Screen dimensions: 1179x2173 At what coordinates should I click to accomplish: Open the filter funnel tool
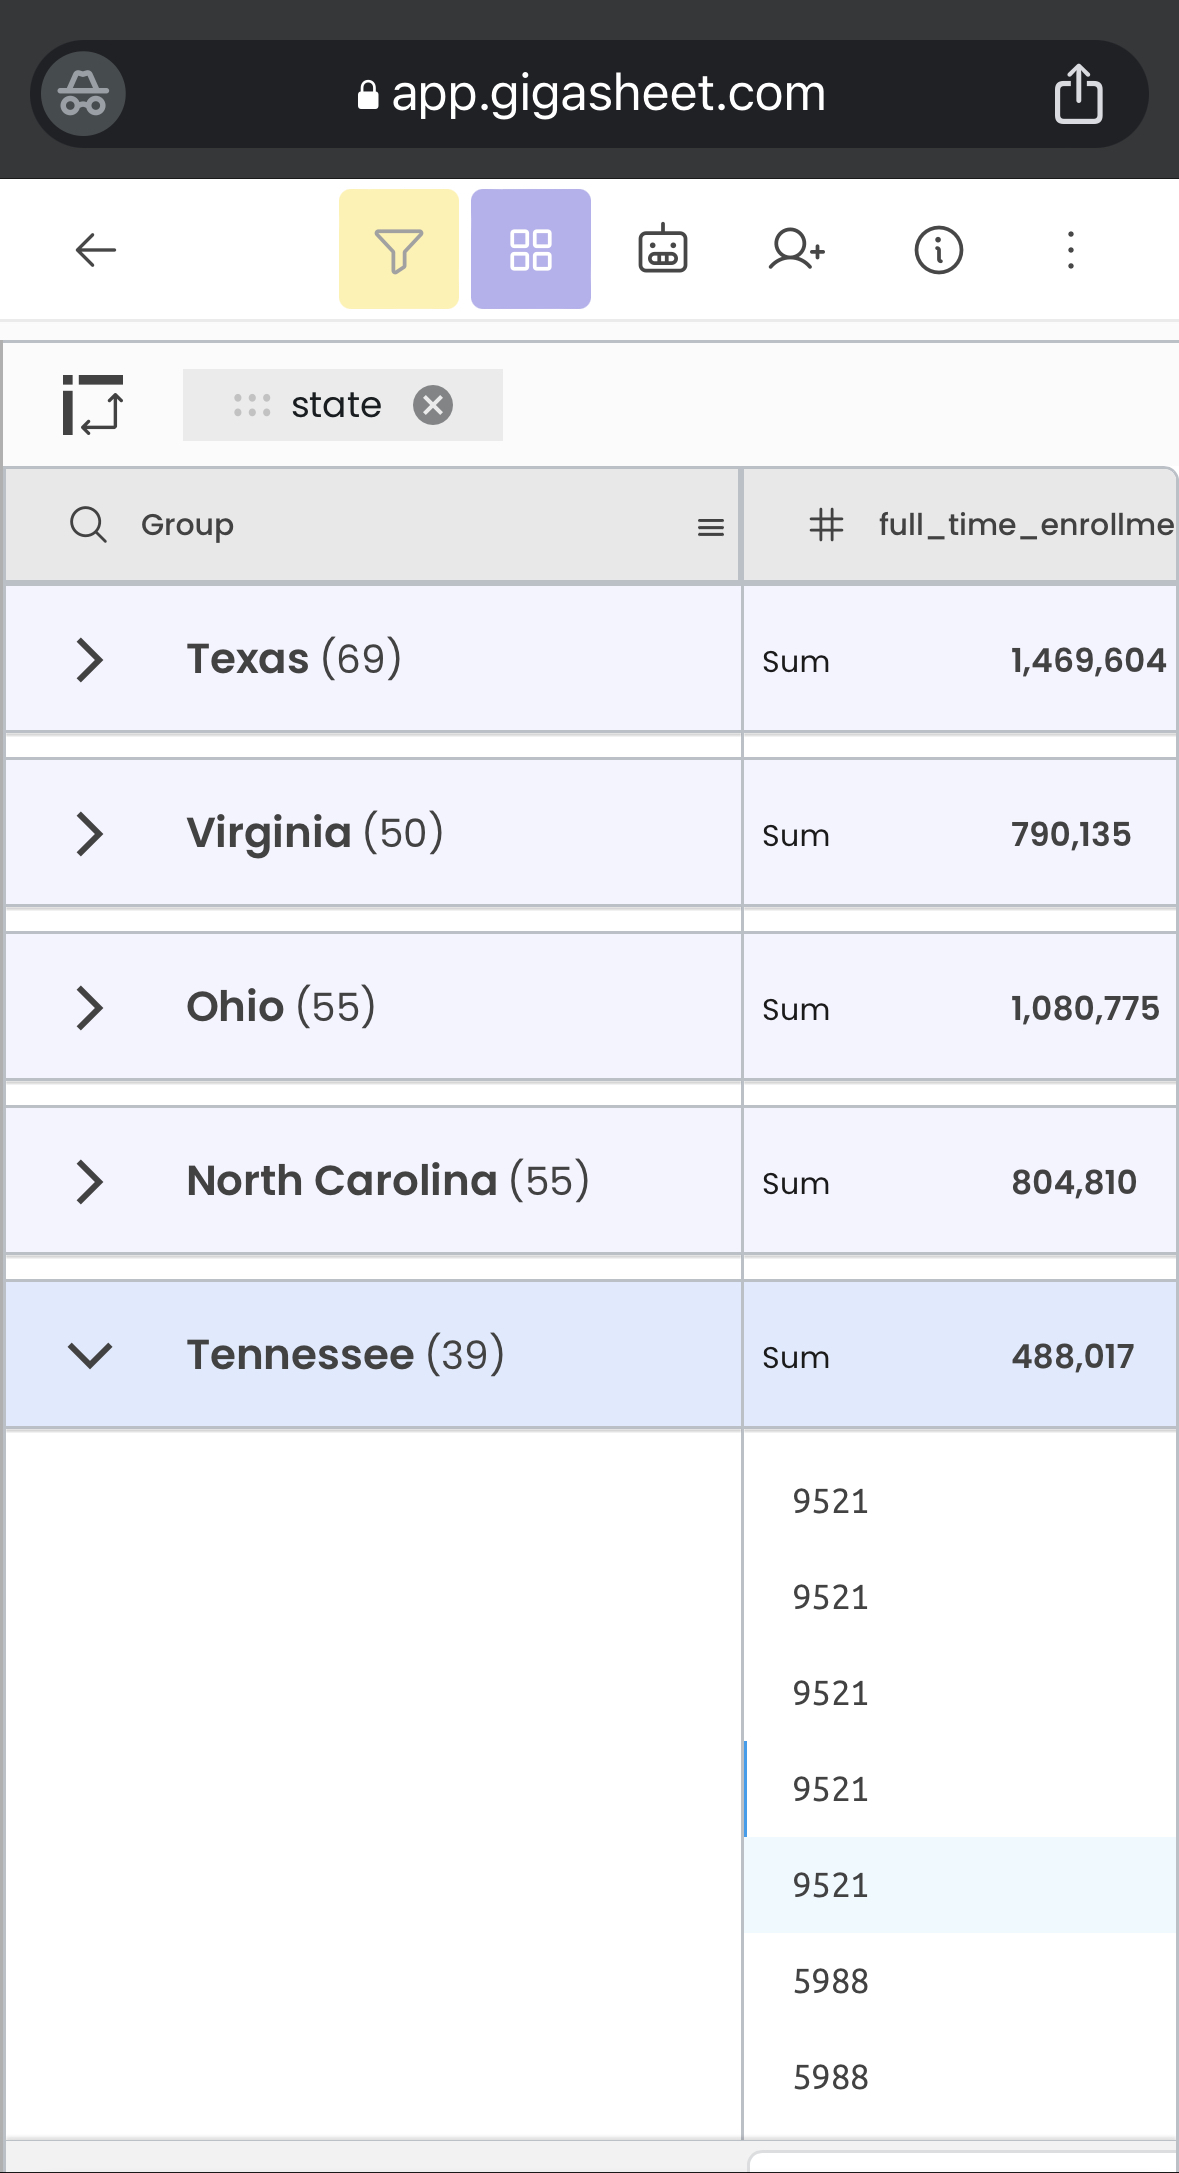398,250
